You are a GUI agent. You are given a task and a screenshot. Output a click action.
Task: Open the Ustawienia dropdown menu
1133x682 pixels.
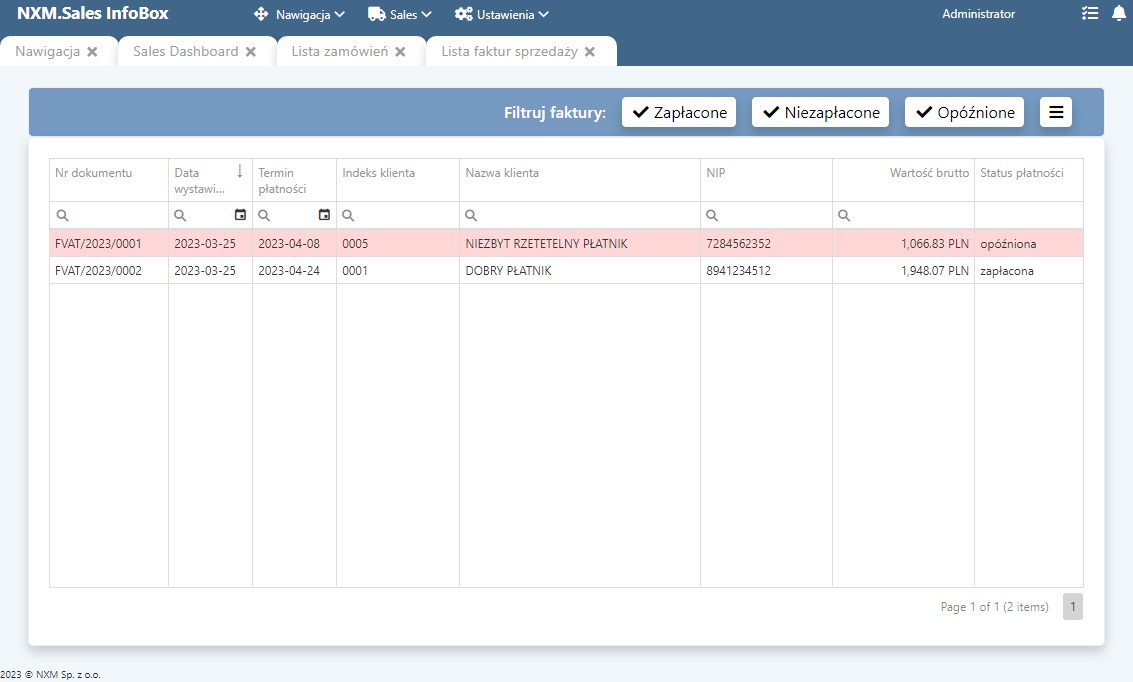point(502,15)
